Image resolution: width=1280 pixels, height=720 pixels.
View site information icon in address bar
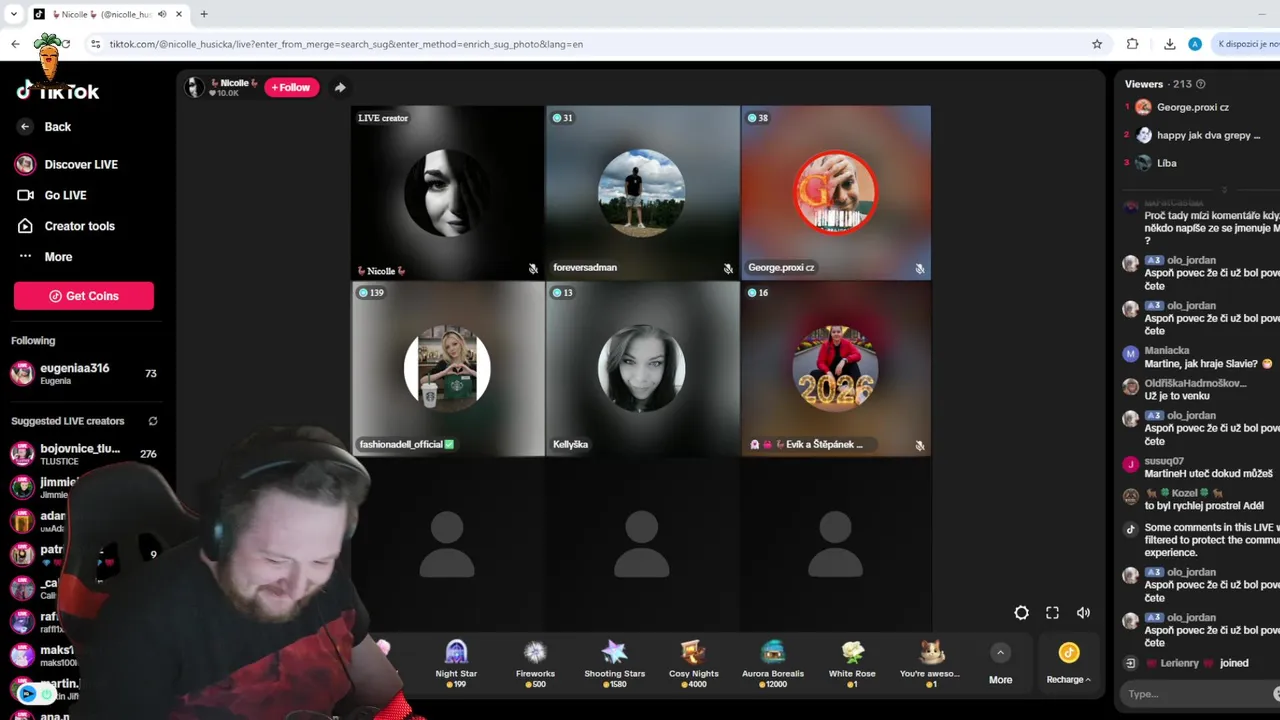pyautogui.click(x=95, y=44)
